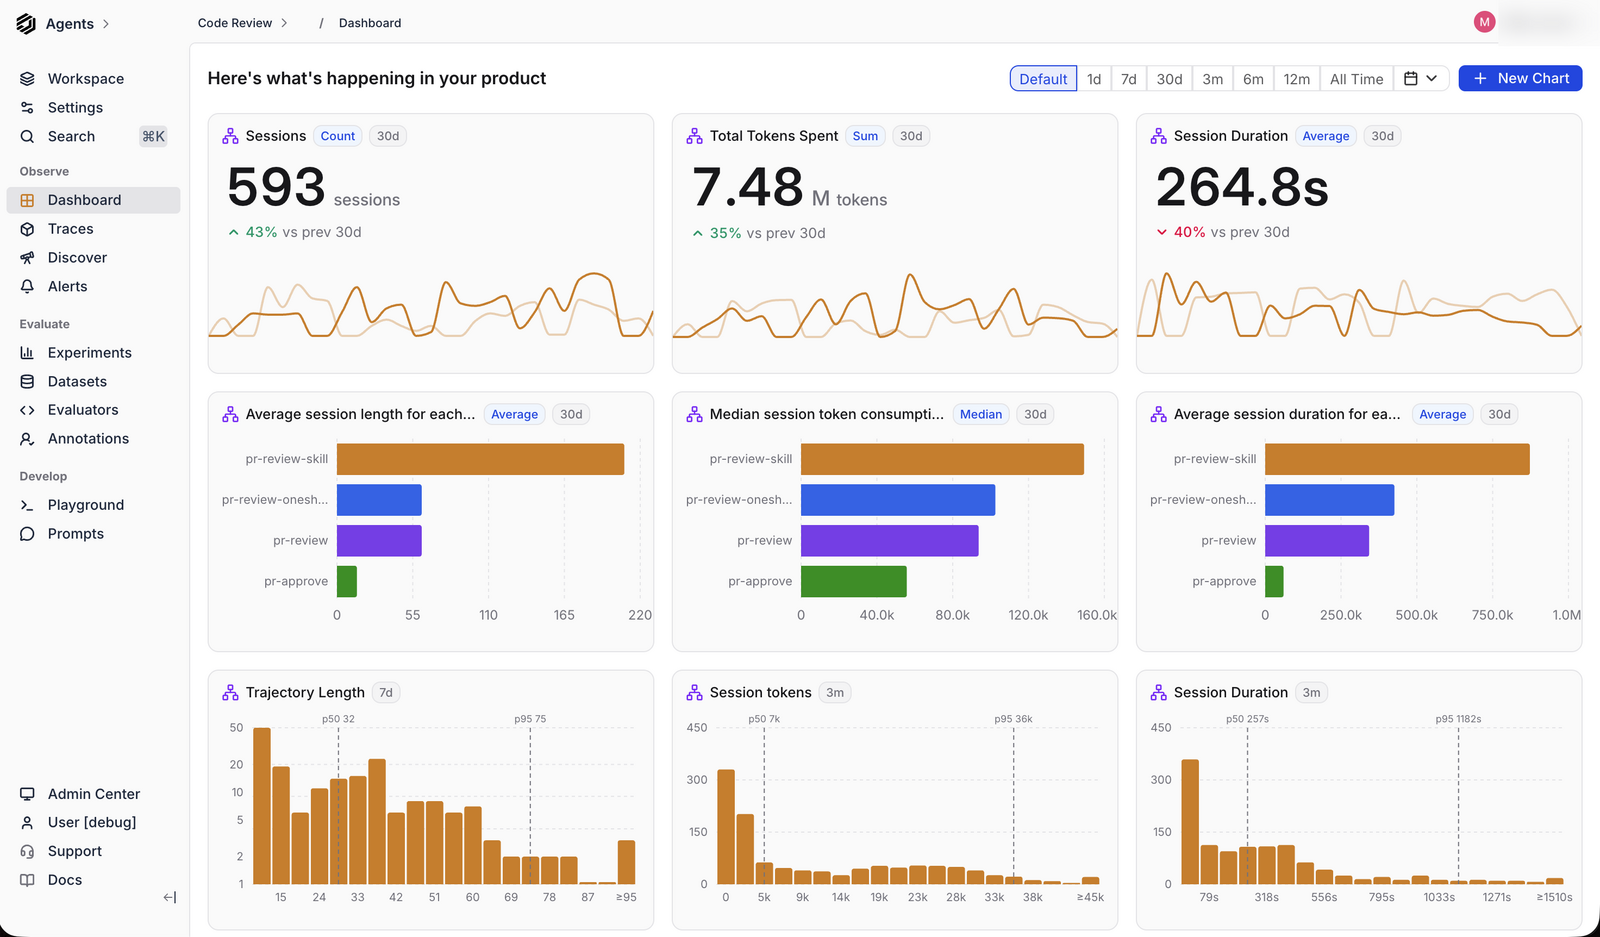Open the user avatar M

pos(1485,22)
